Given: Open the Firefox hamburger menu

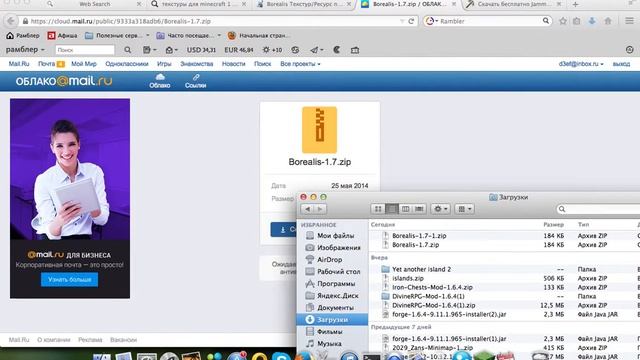Looking at the screenshot, I should click(629, 21).
